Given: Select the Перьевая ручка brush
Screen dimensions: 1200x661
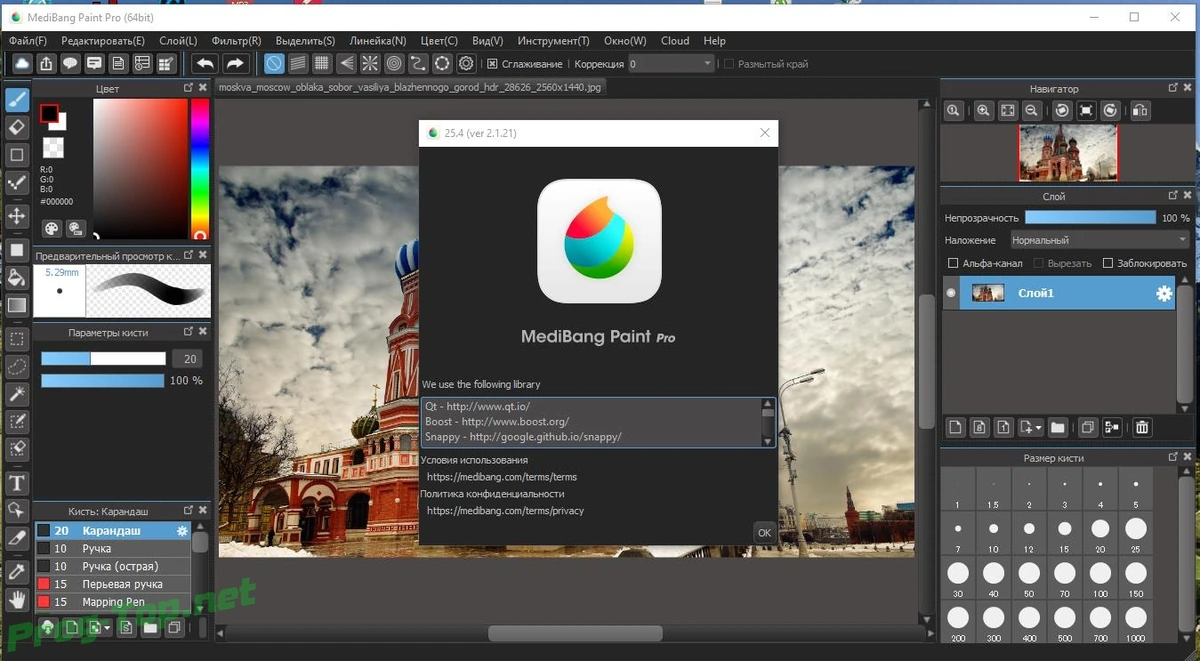Looking at the screenshot, I should point(111,584).
